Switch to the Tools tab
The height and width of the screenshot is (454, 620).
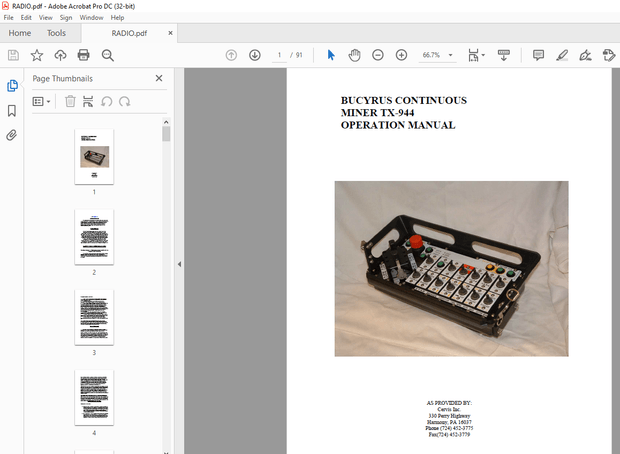click(56, 33)
